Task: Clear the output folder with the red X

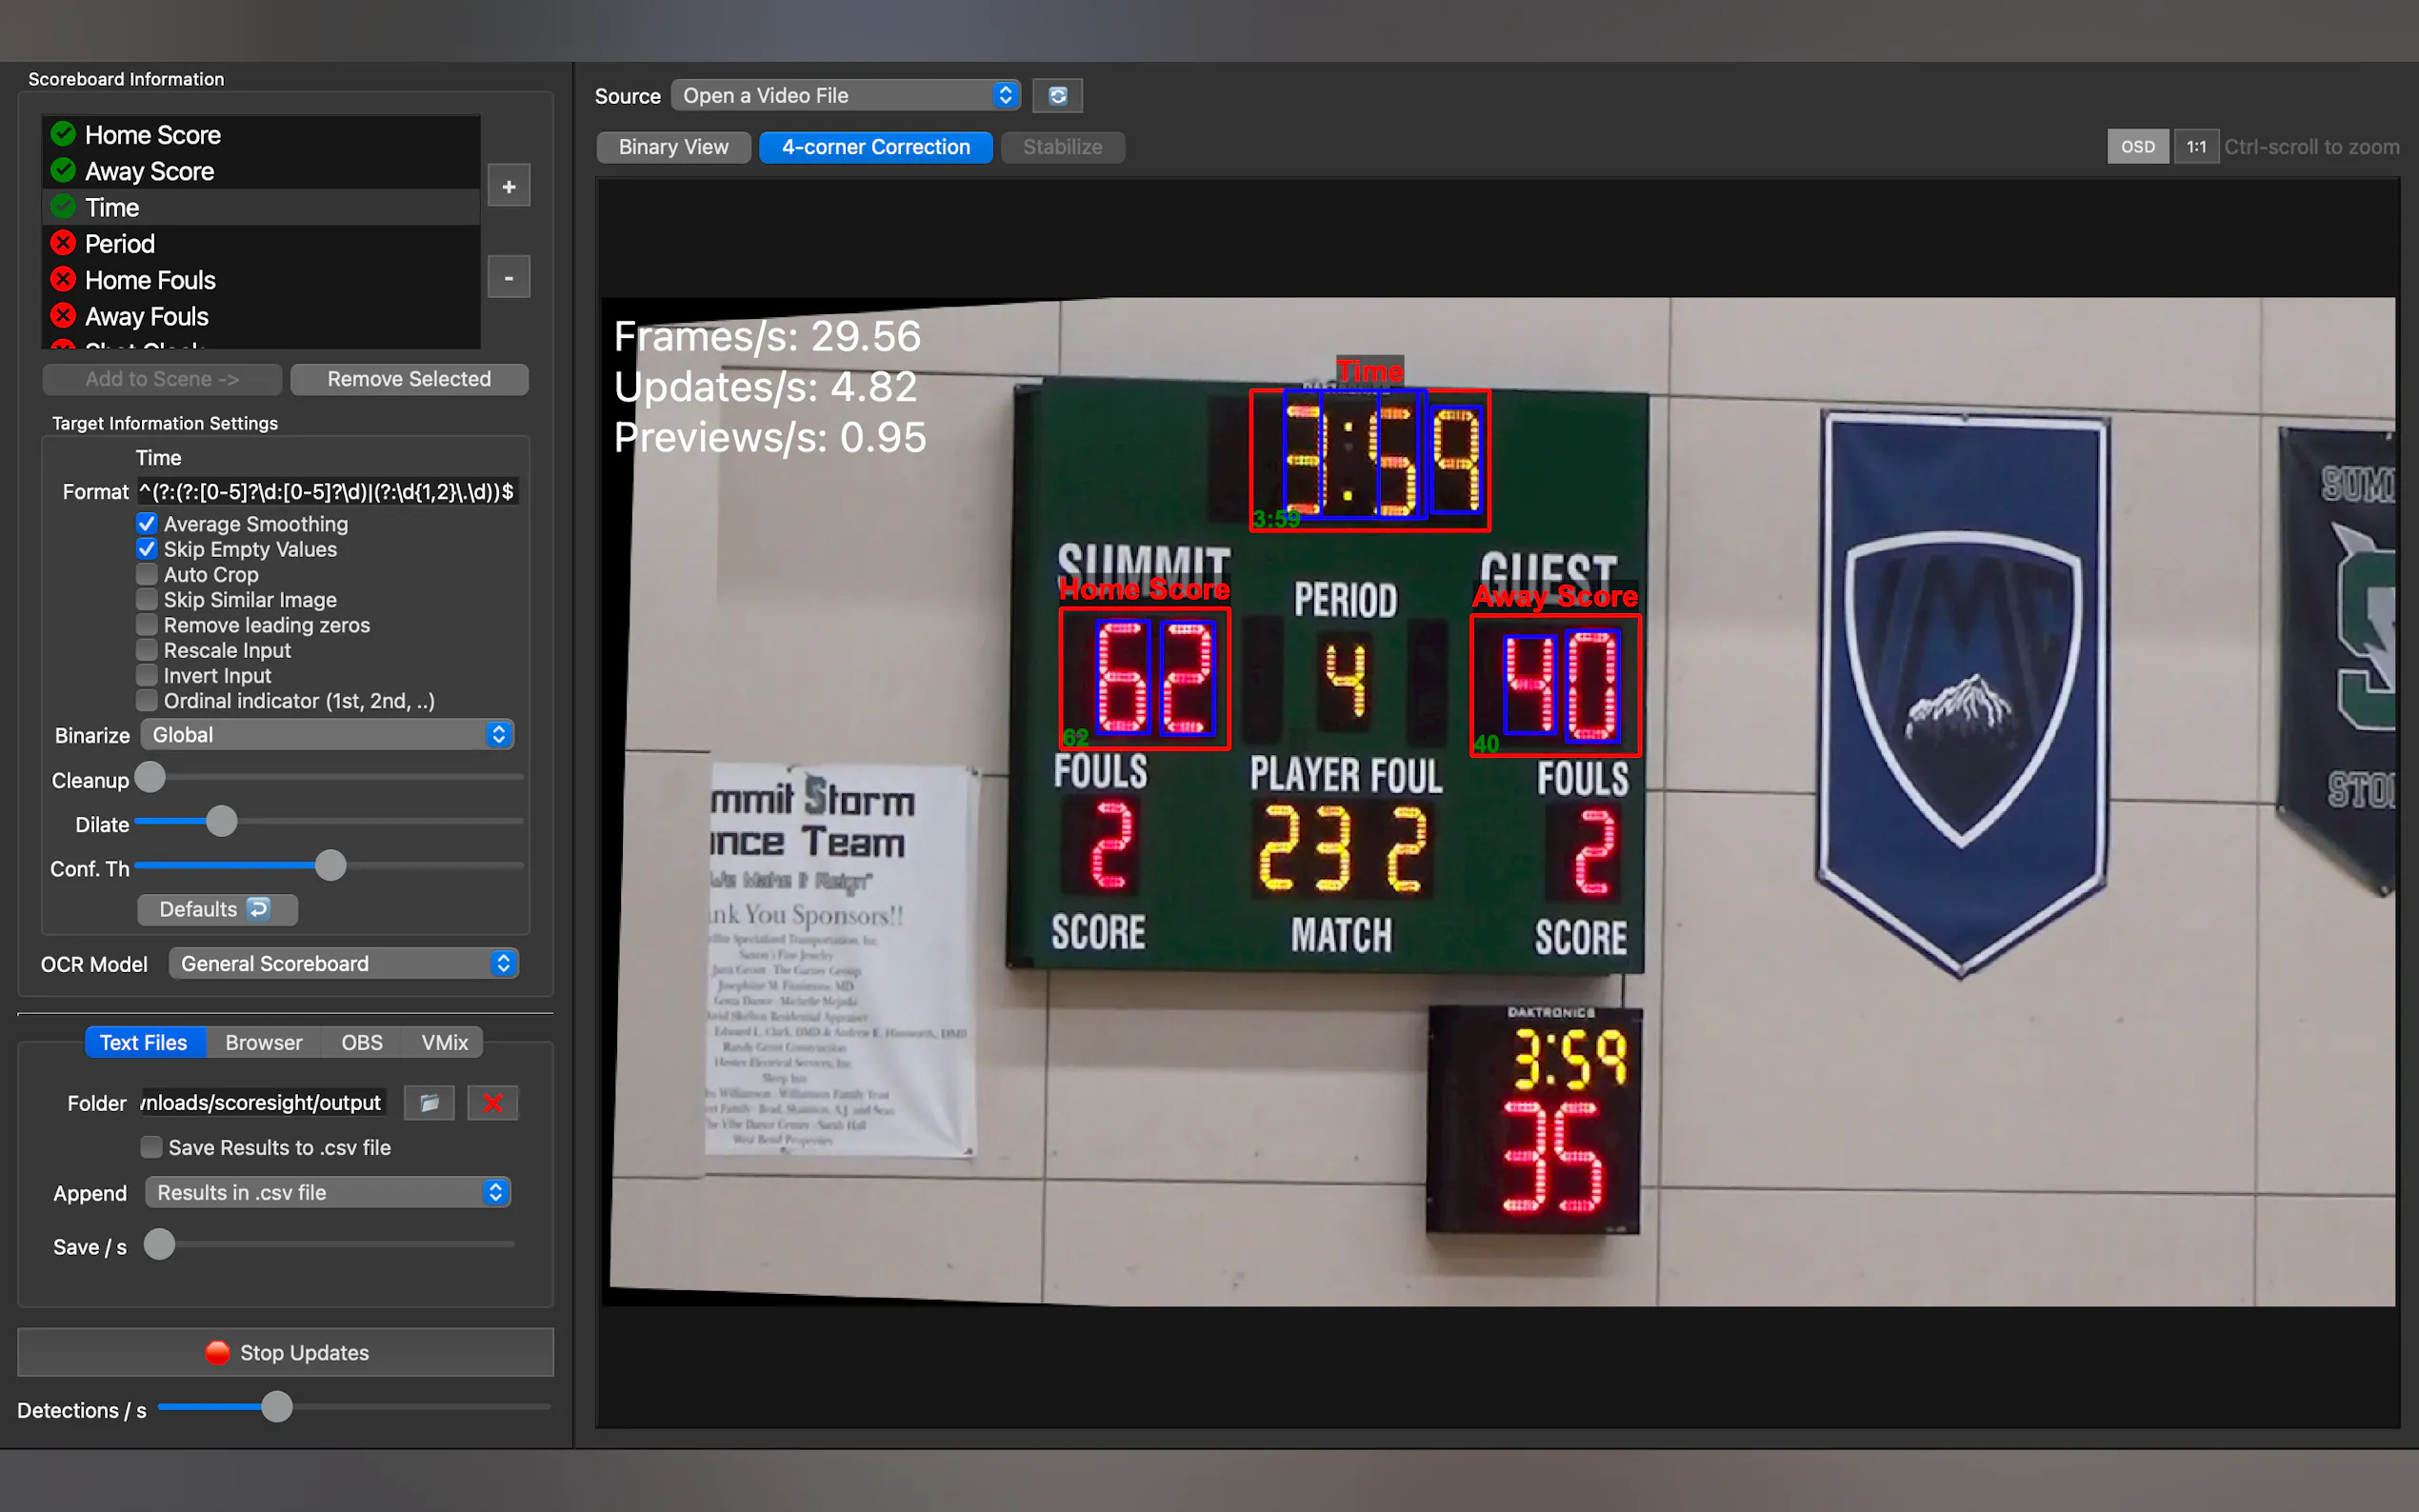Action: (x=492, y=1103)
